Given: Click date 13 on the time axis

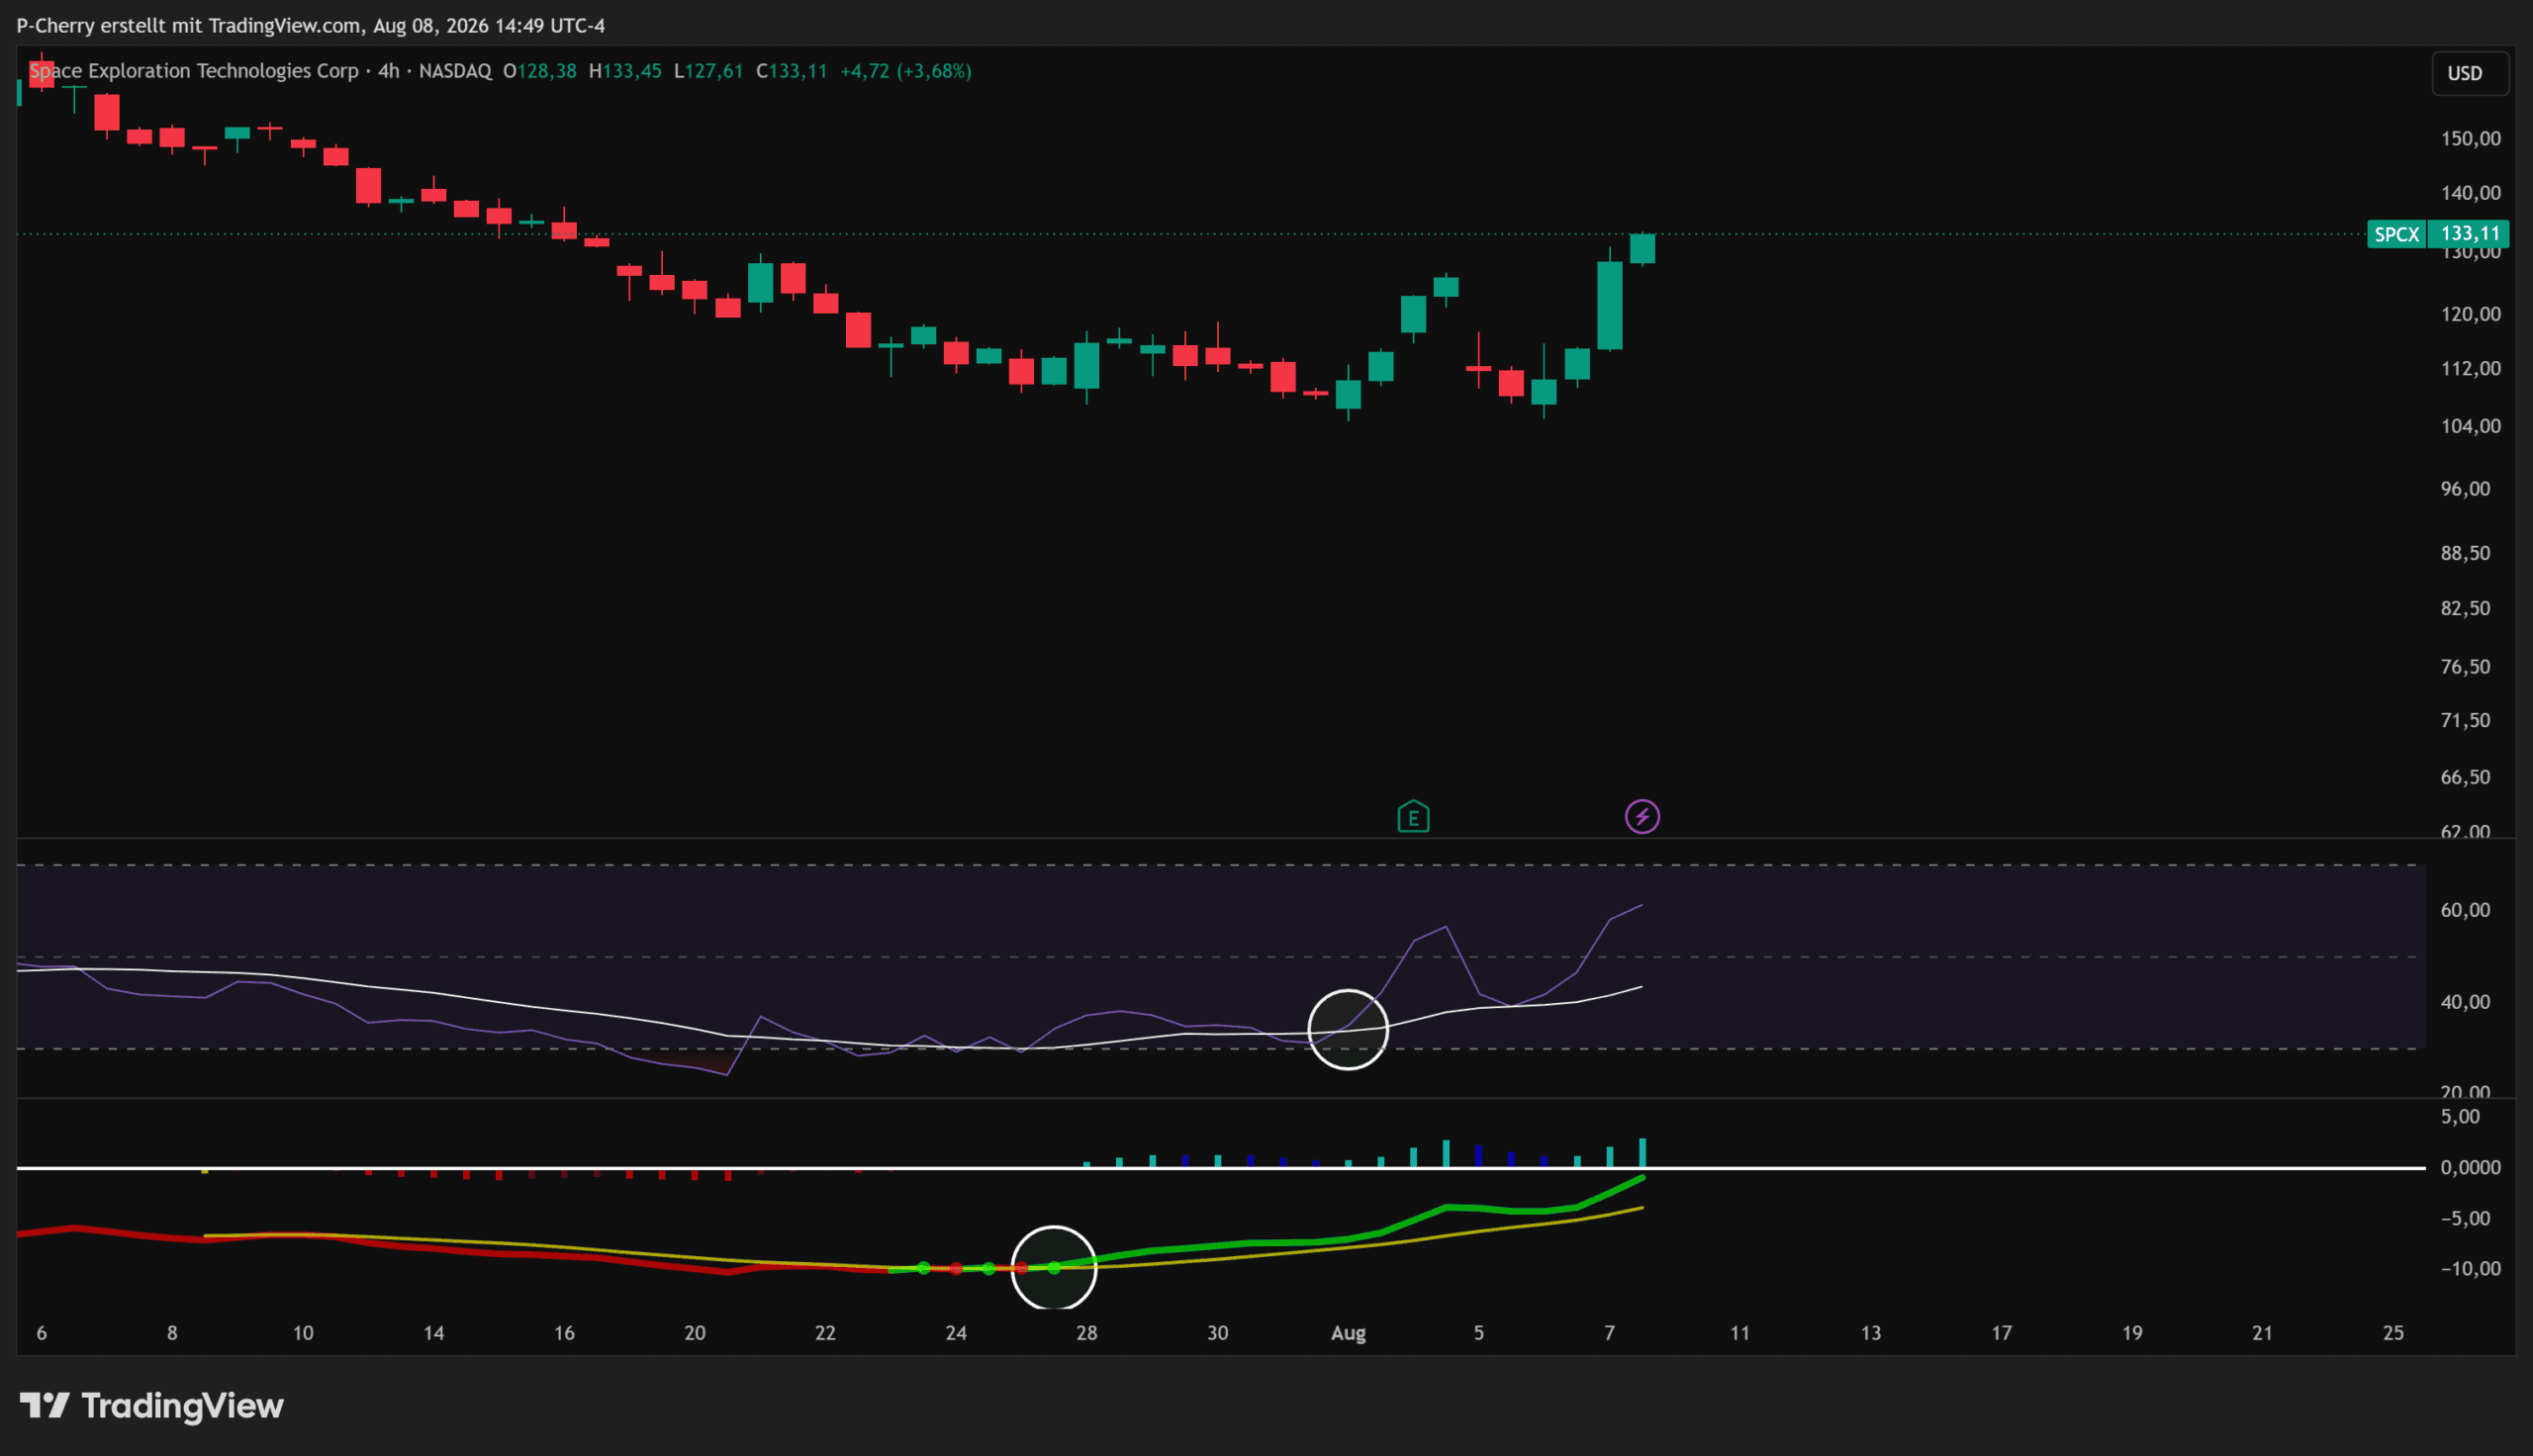Looking at the screenshot, I should [x=1870, y=1333].
